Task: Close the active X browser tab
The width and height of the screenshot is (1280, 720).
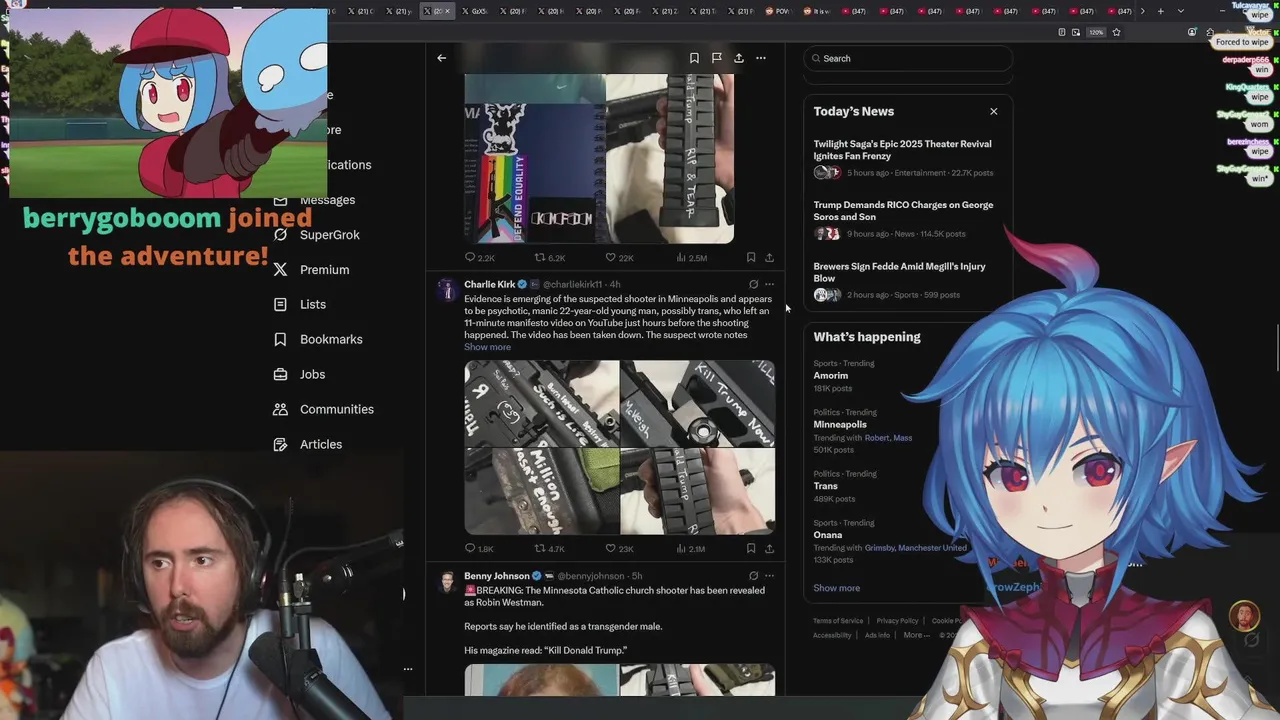Action: coord(447,11)
